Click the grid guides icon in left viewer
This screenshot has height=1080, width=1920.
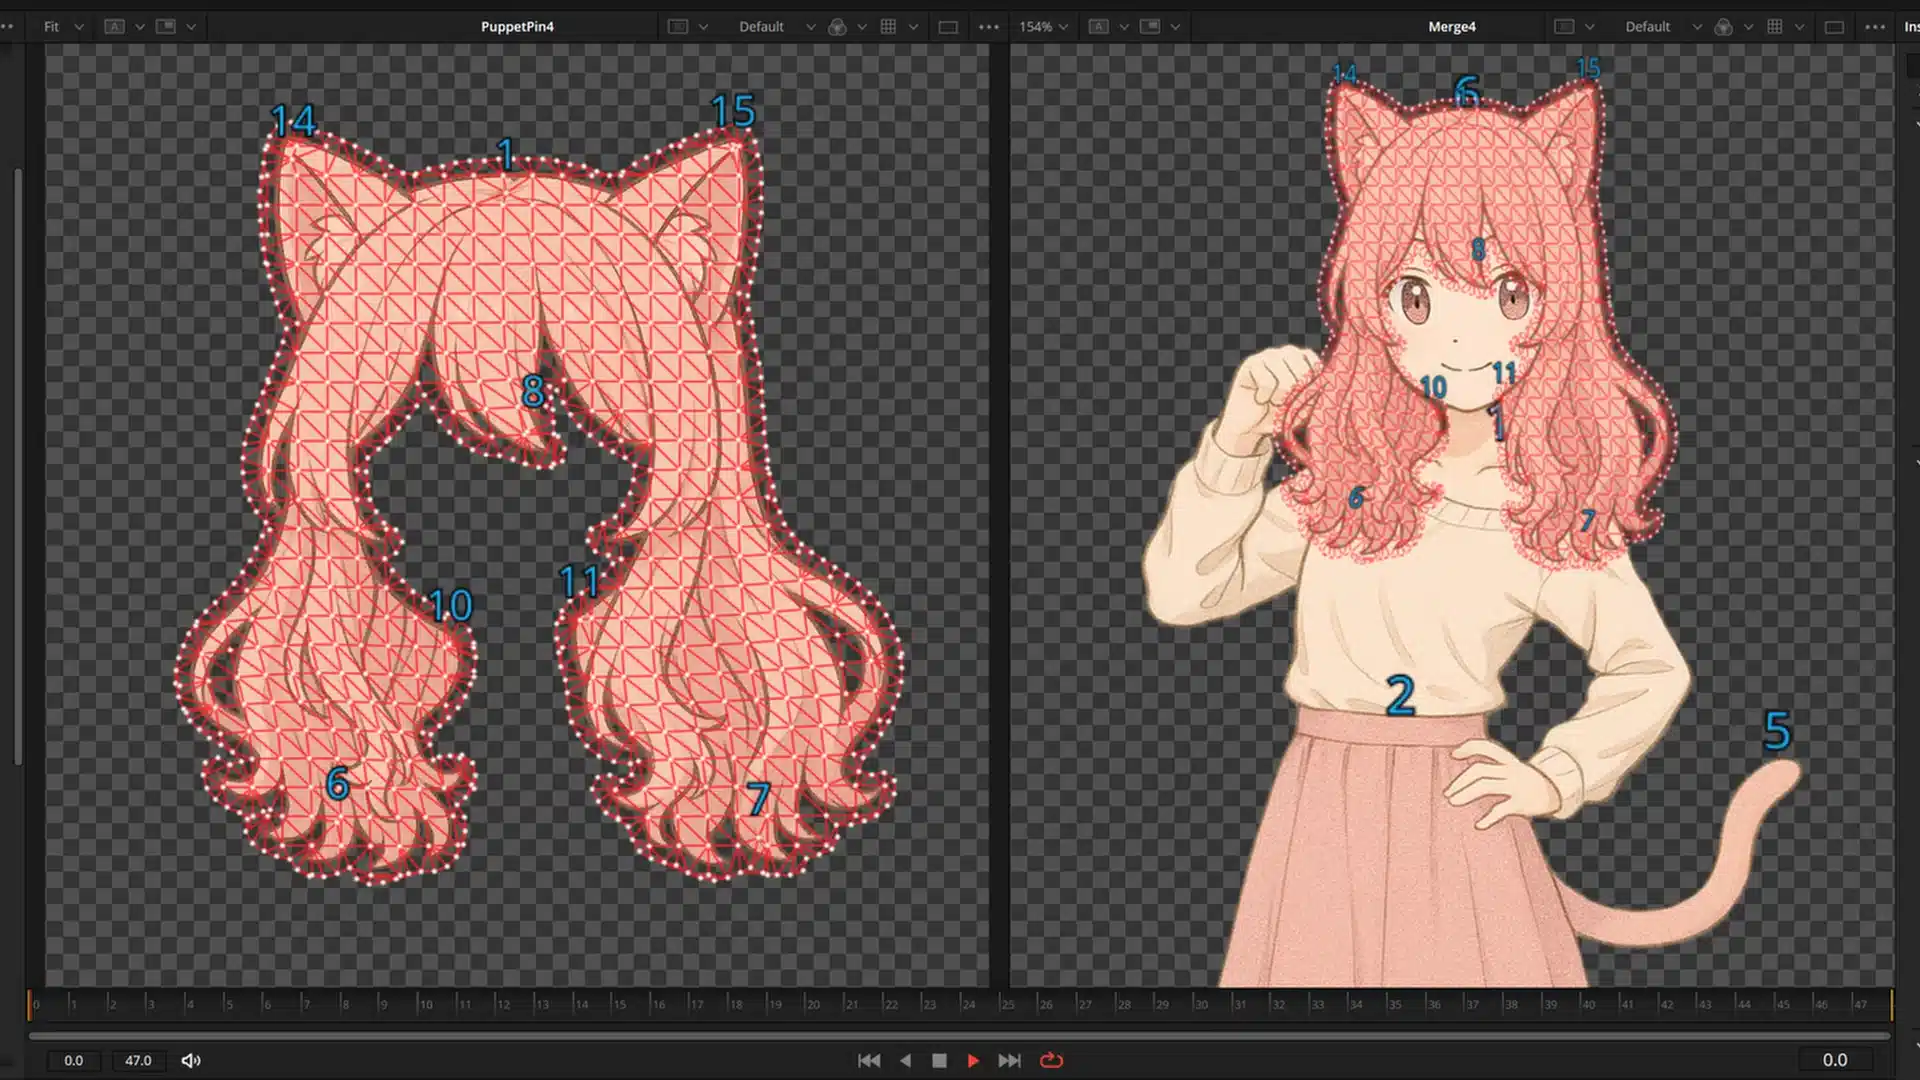pos(888,27)
